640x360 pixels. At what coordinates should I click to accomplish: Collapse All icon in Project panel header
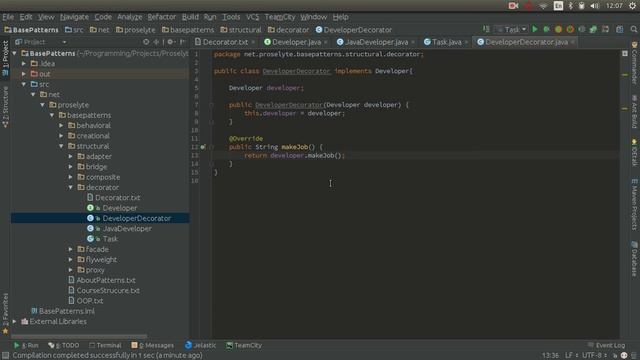coord(156,42)
